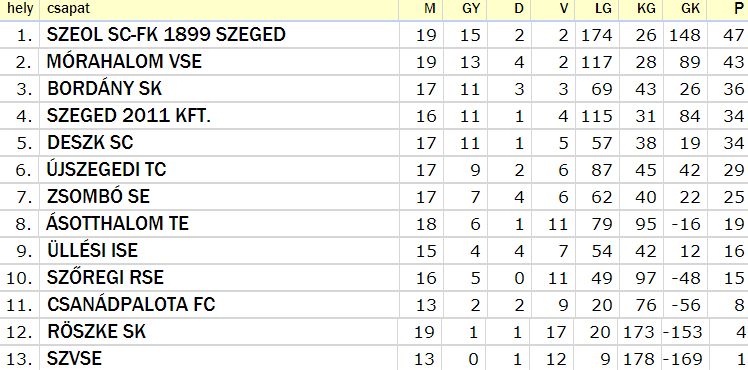Click the 'KG' column header
Viewport: 748px width, 370px height.
647,10
